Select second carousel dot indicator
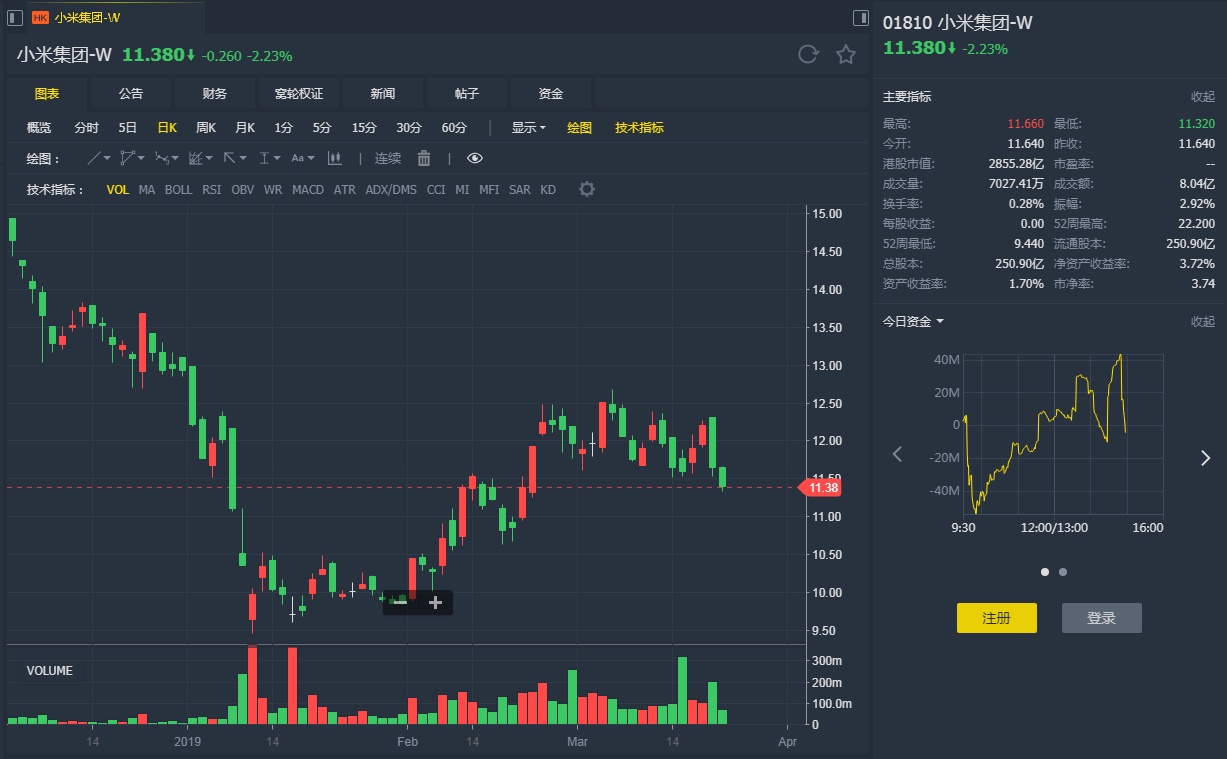This screenshot has width=1227, height=759. pos(1062,572)
